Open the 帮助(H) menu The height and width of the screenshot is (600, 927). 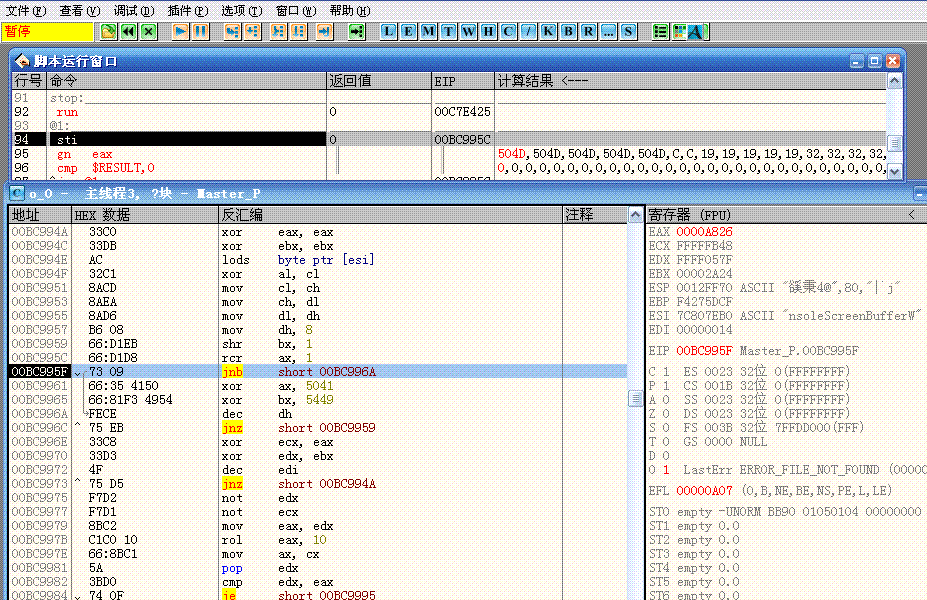click(350, 11)
